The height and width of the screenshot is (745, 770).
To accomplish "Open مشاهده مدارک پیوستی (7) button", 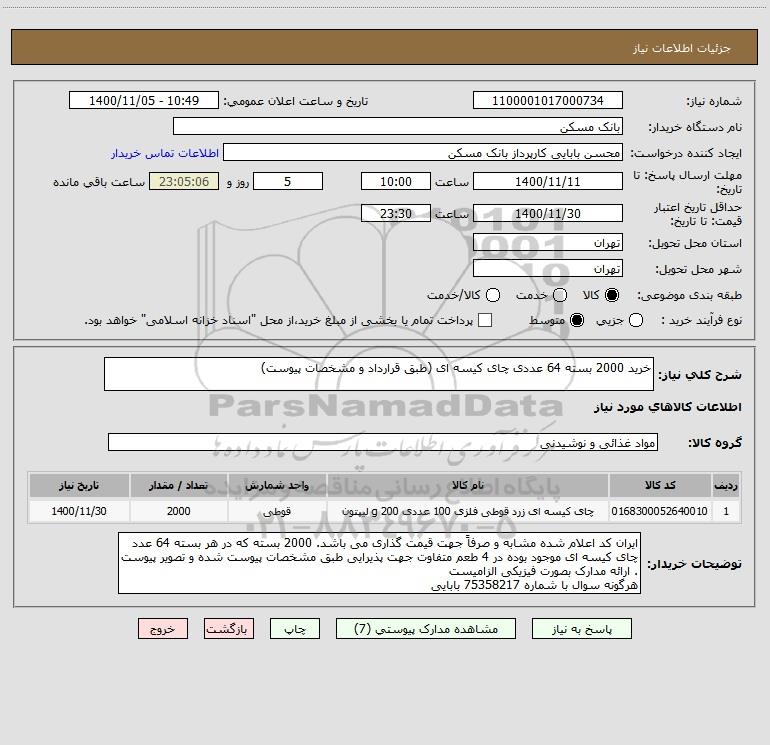I will (426, 629).
